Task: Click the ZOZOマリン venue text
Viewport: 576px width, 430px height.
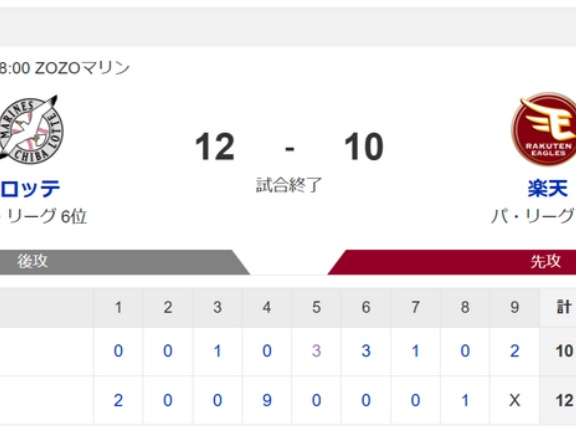Action: (82, 68)
